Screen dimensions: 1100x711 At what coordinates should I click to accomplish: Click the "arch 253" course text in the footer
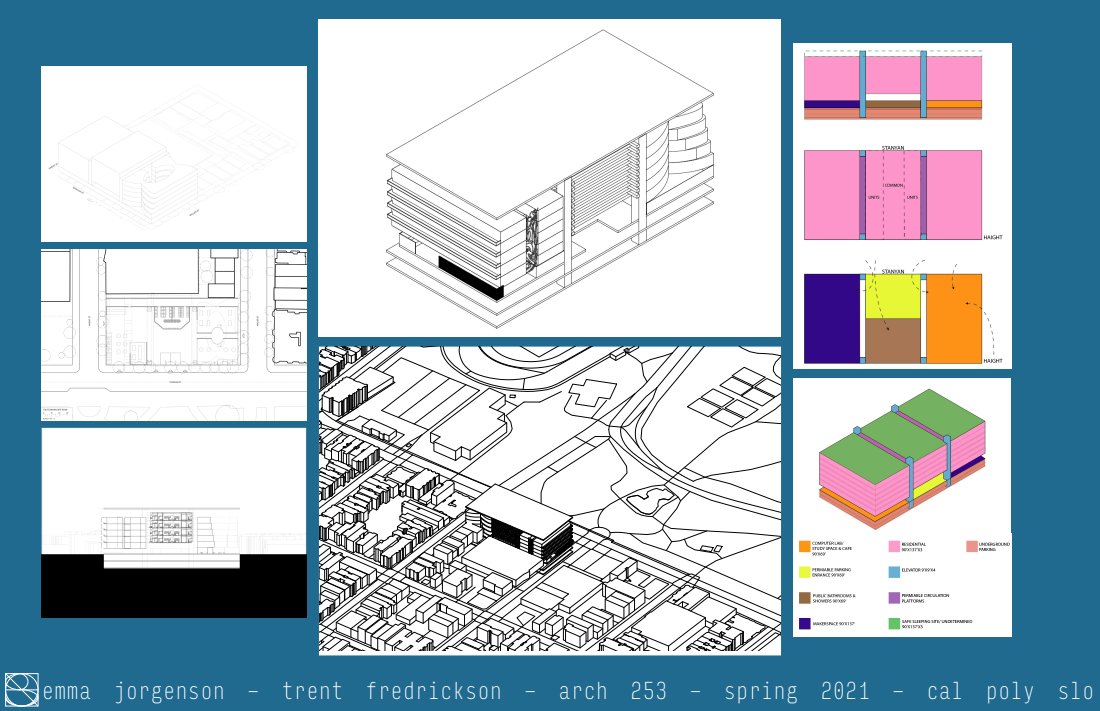click(x=612, y=691)
